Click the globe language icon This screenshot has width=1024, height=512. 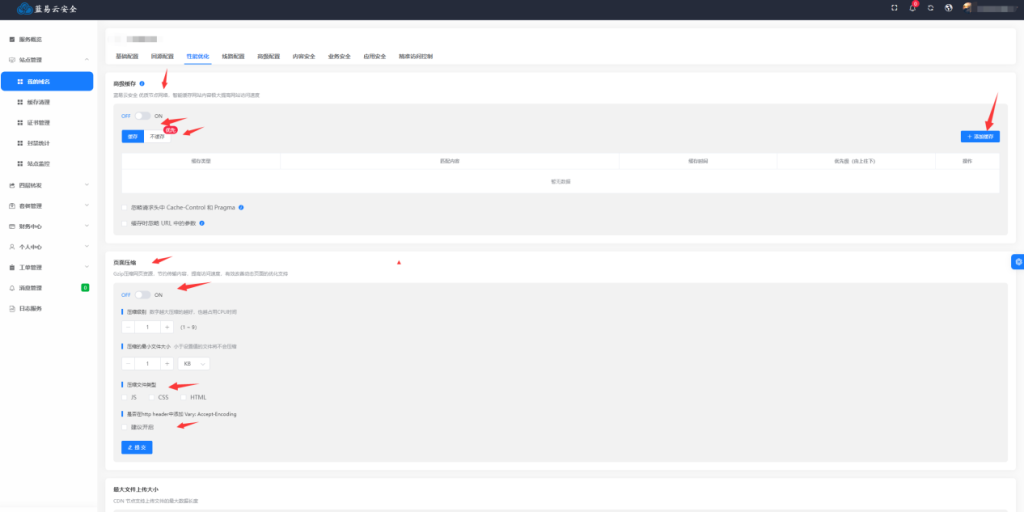pos(948,8)
